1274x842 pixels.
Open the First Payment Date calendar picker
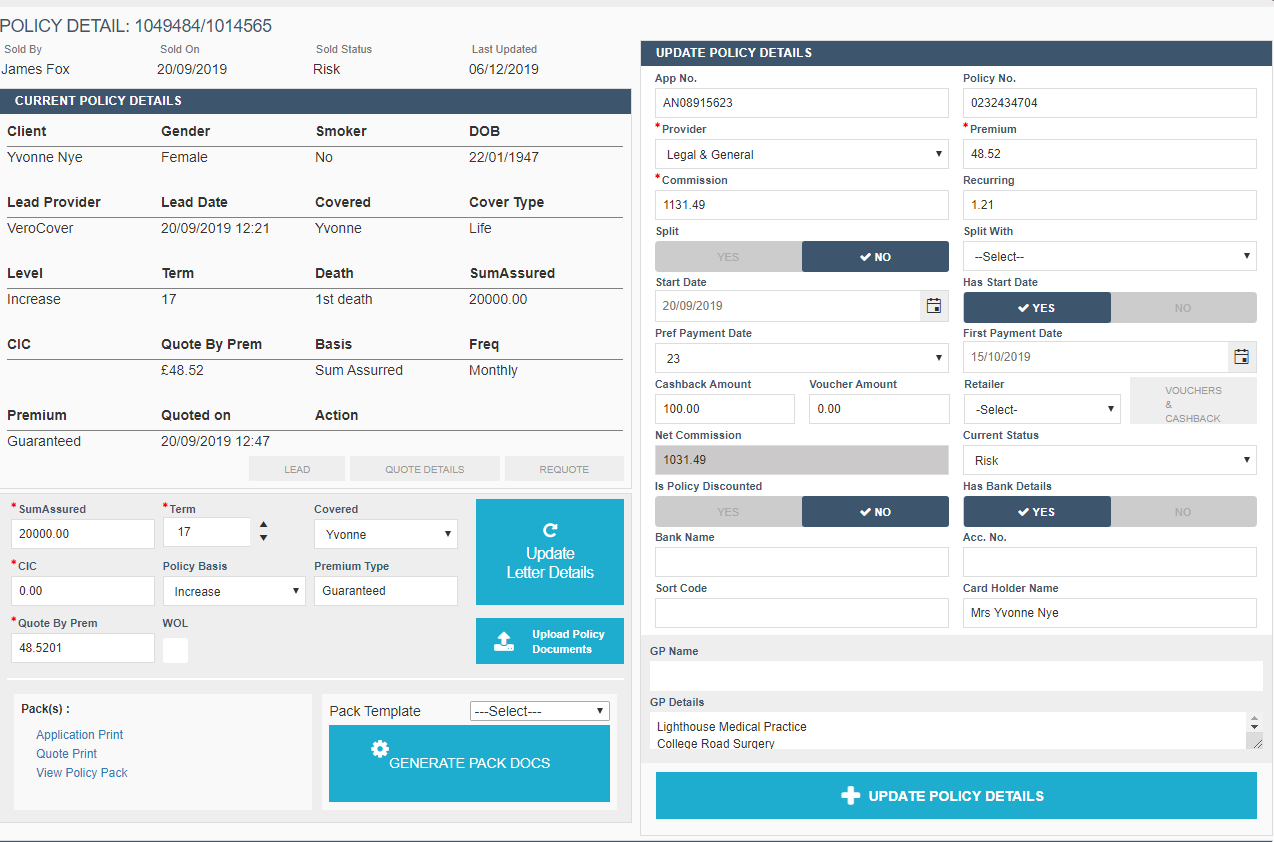[x=1241, y=357]
